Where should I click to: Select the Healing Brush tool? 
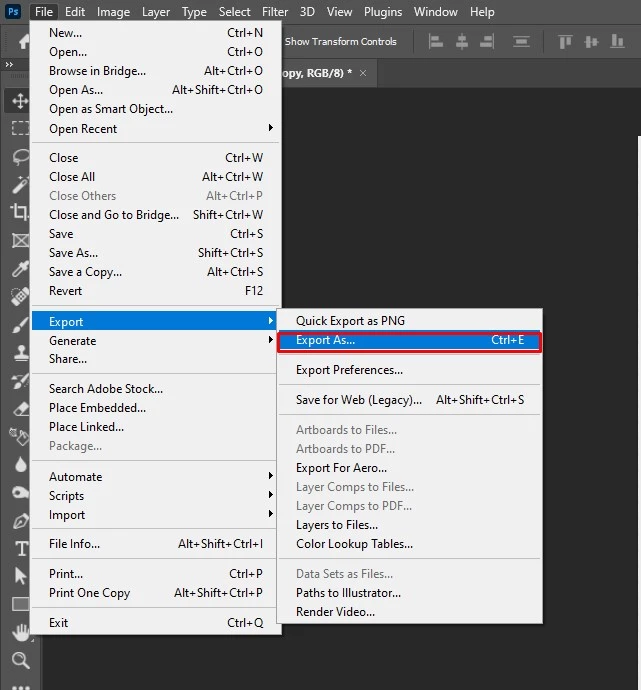click(20, 296)
